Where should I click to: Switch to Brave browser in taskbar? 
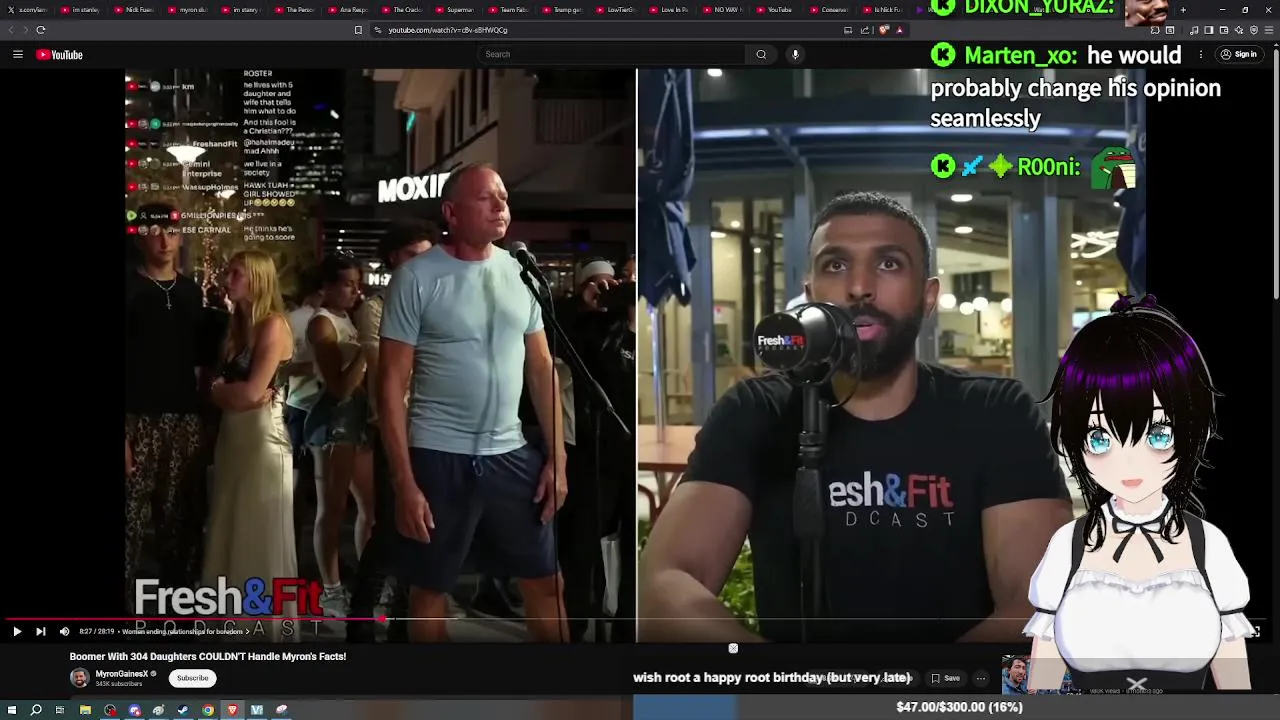(x=232, y=710)
